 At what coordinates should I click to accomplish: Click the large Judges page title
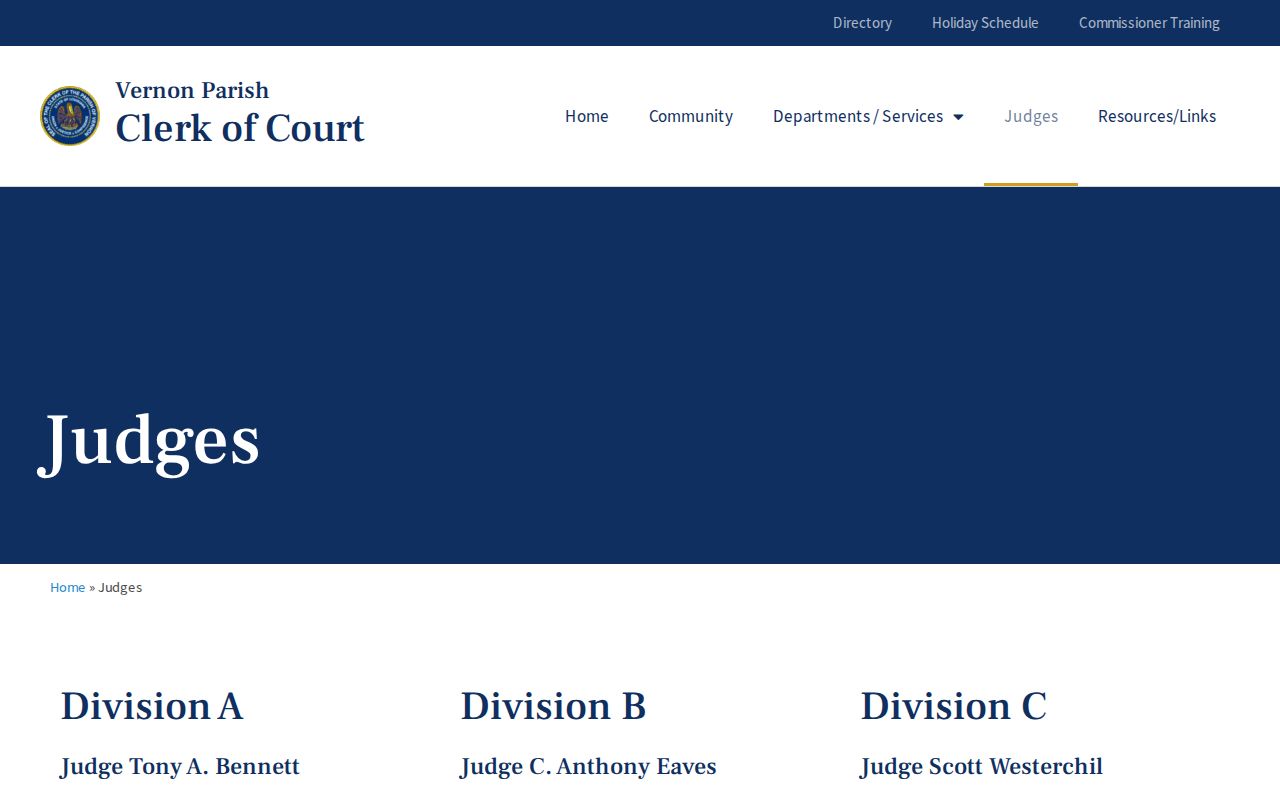pos(149,441)
